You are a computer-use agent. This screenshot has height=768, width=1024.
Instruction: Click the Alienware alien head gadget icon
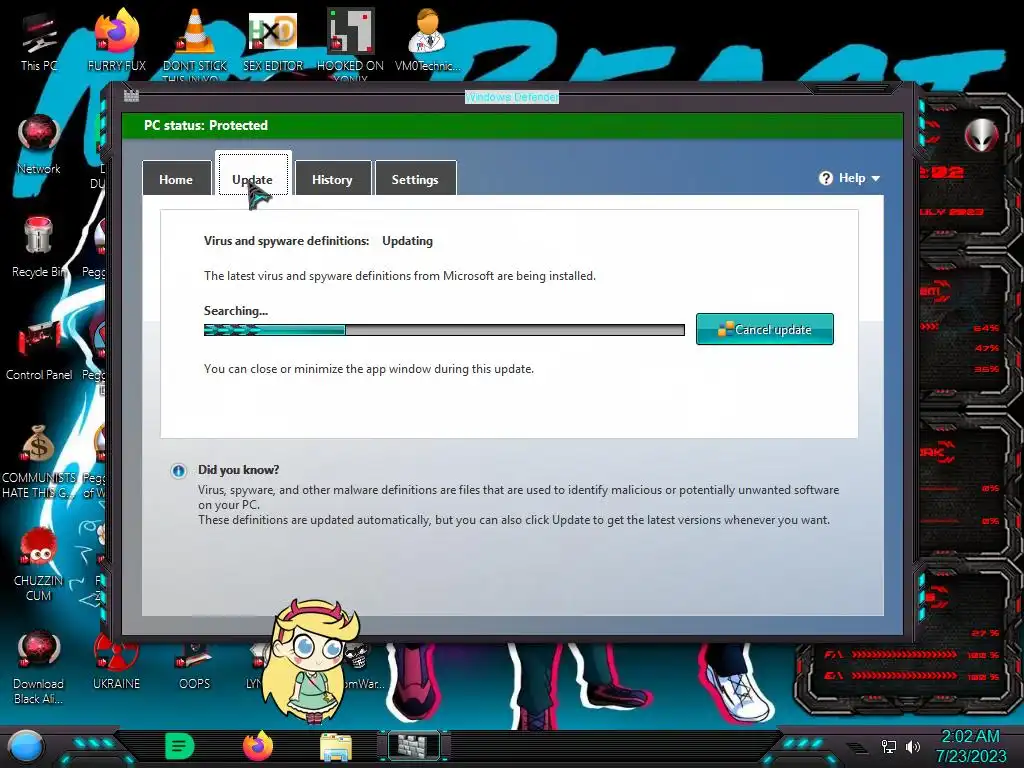point(981,135)
